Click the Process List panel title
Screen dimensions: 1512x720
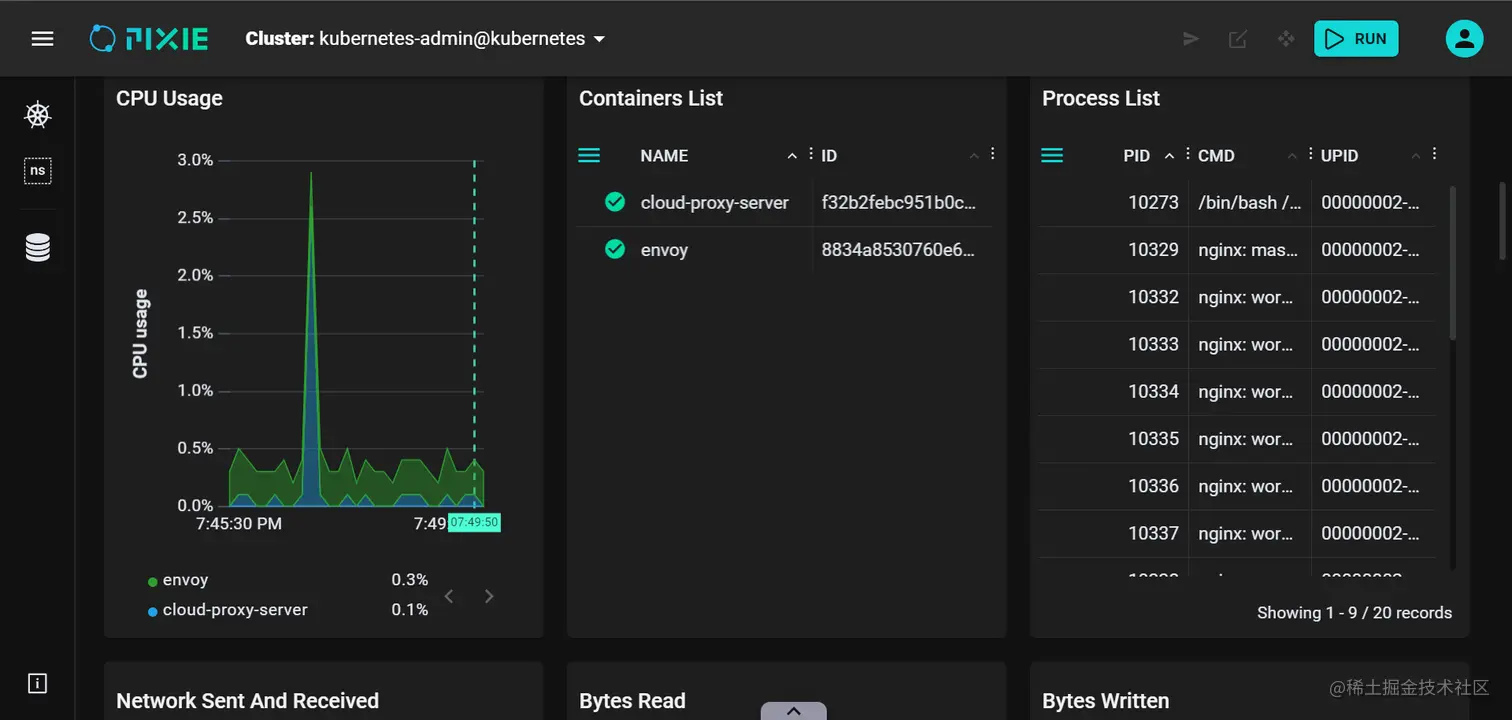[1101, 99]
